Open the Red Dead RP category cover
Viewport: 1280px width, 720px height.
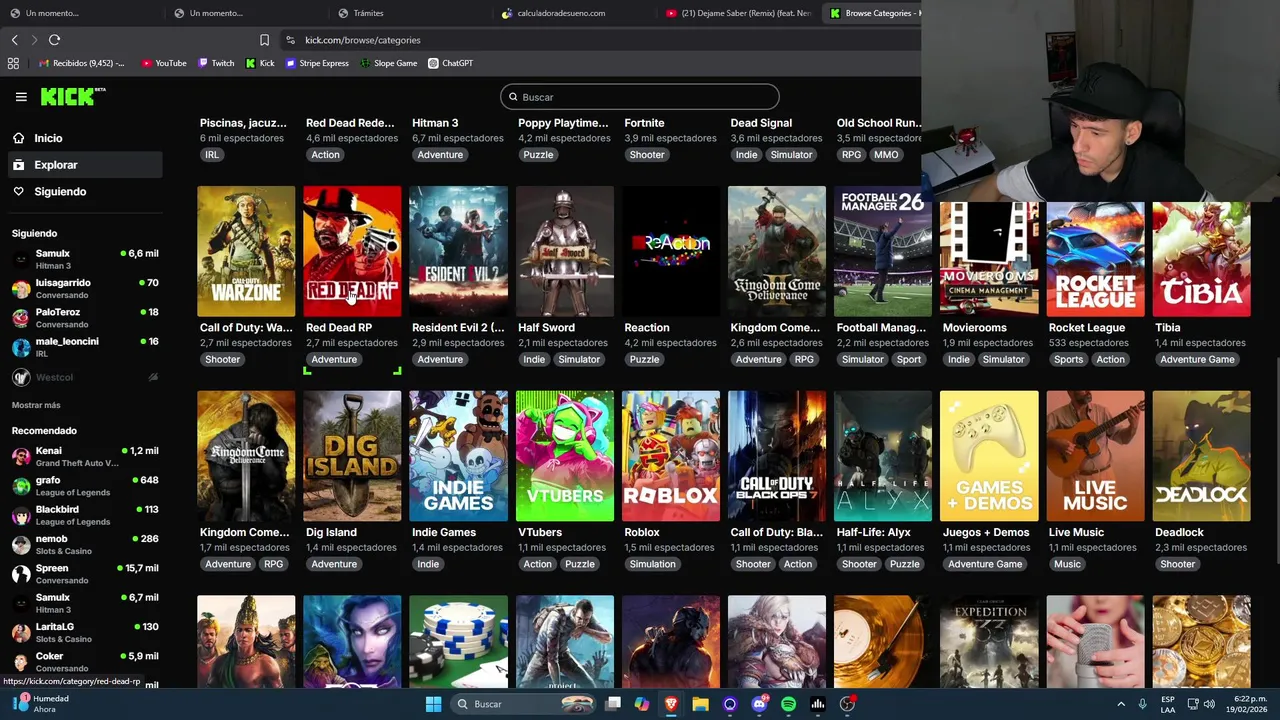pyautogui.click(x=352, y=251)
